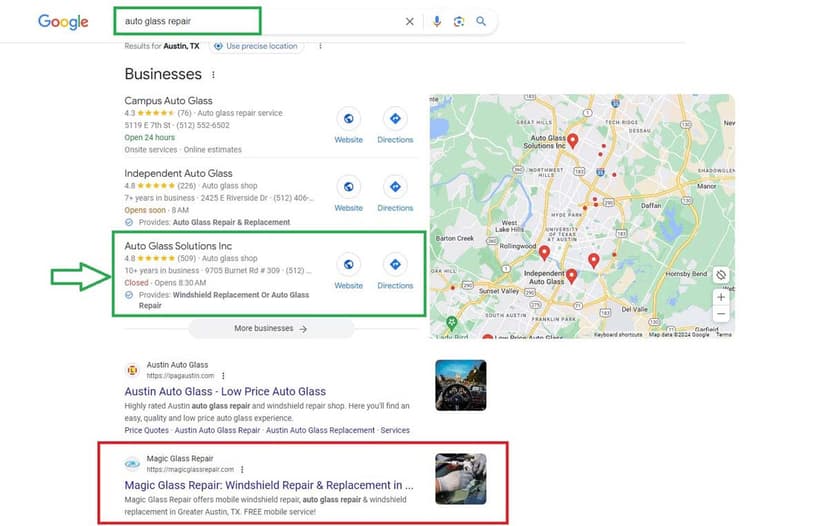Clear the search box with X
Image resolution: width=828 pixels, height=526 pixels.
409,21
